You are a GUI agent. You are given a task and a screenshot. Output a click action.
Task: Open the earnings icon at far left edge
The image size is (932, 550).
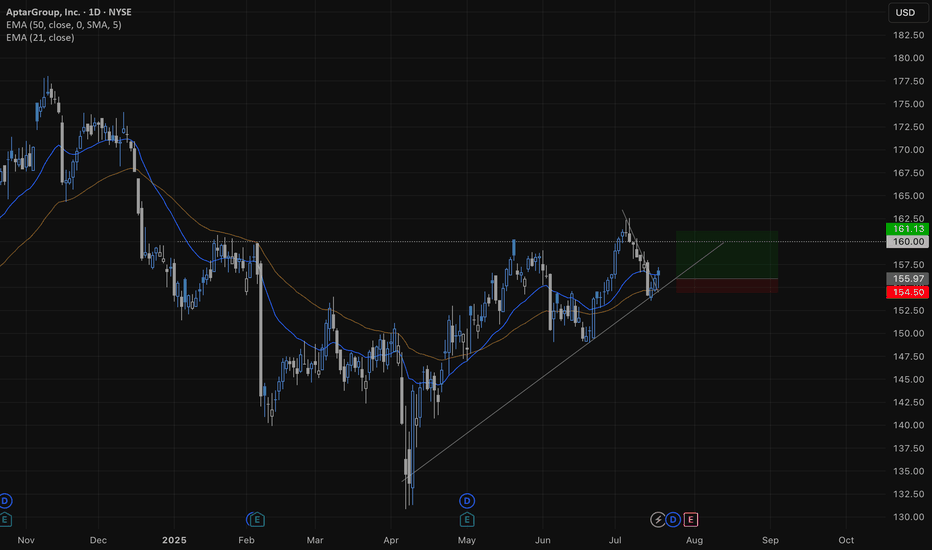point(5,520)
